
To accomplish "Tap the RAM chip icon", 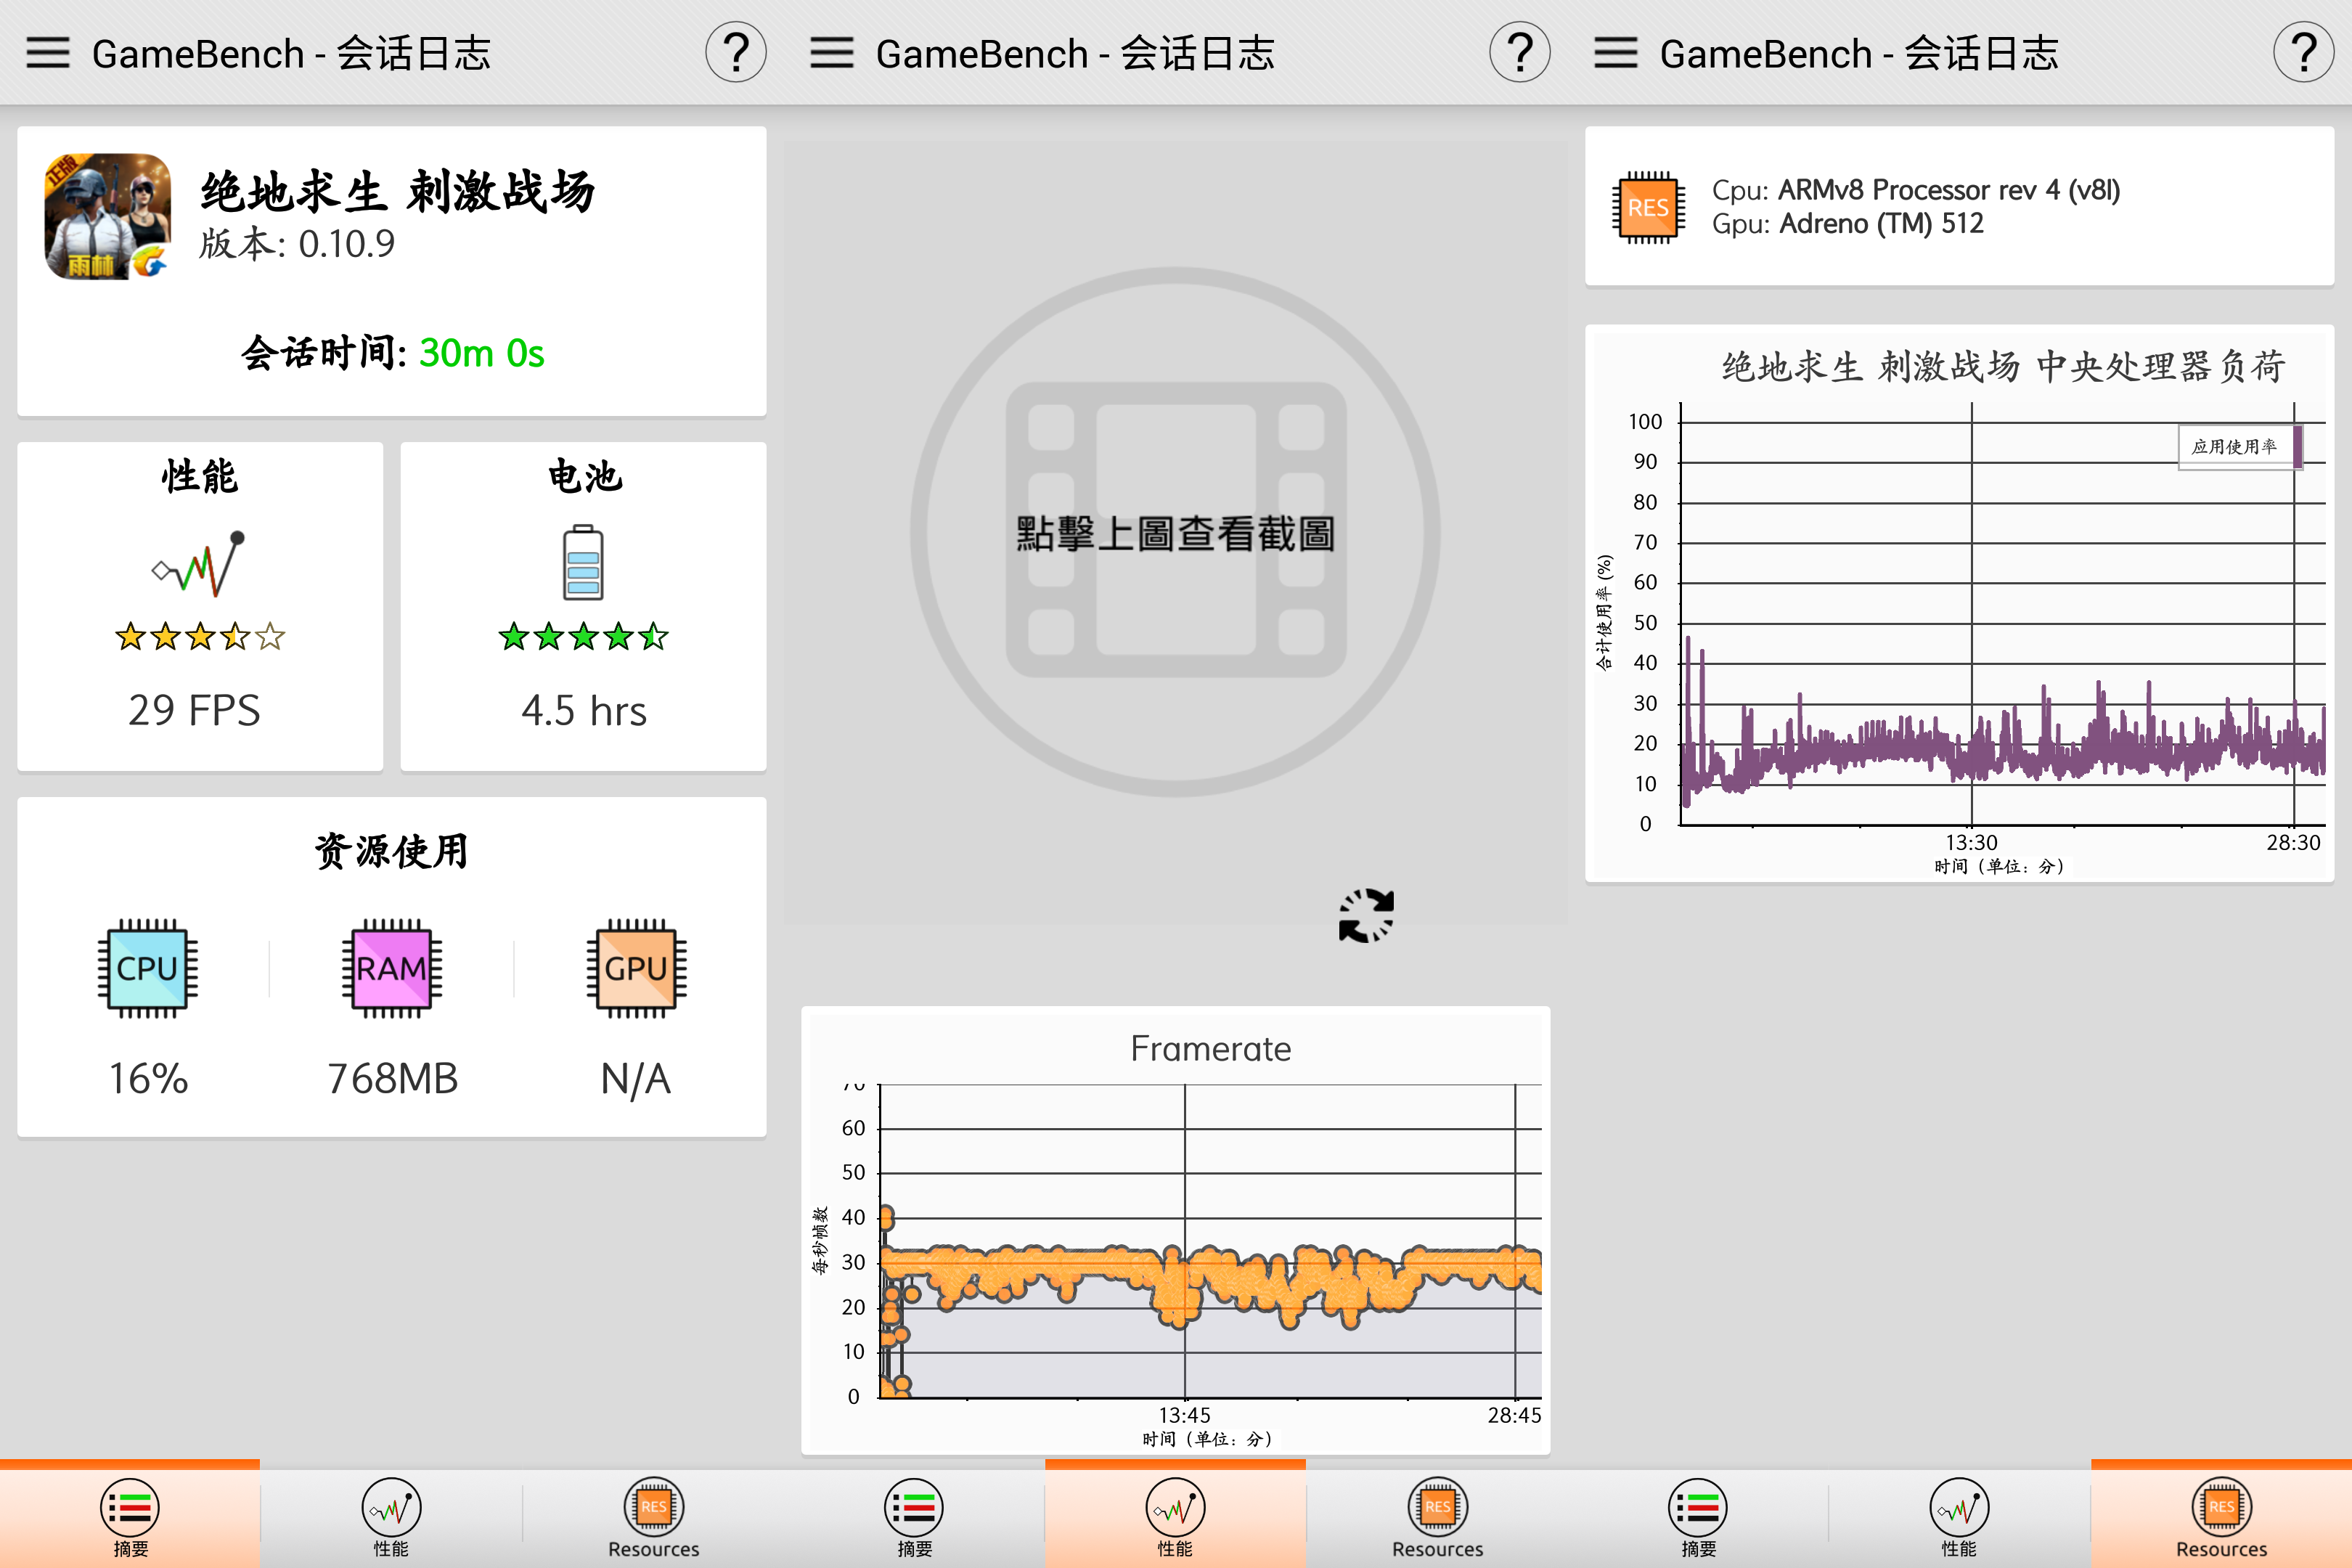I will pyautogui.click(x=392, y=968).
